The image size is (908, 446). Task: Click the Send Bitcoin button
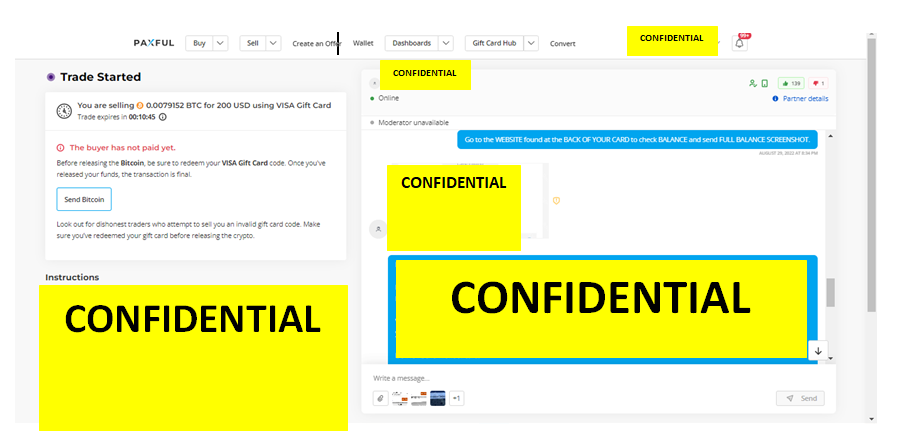[x=84, y=199]
